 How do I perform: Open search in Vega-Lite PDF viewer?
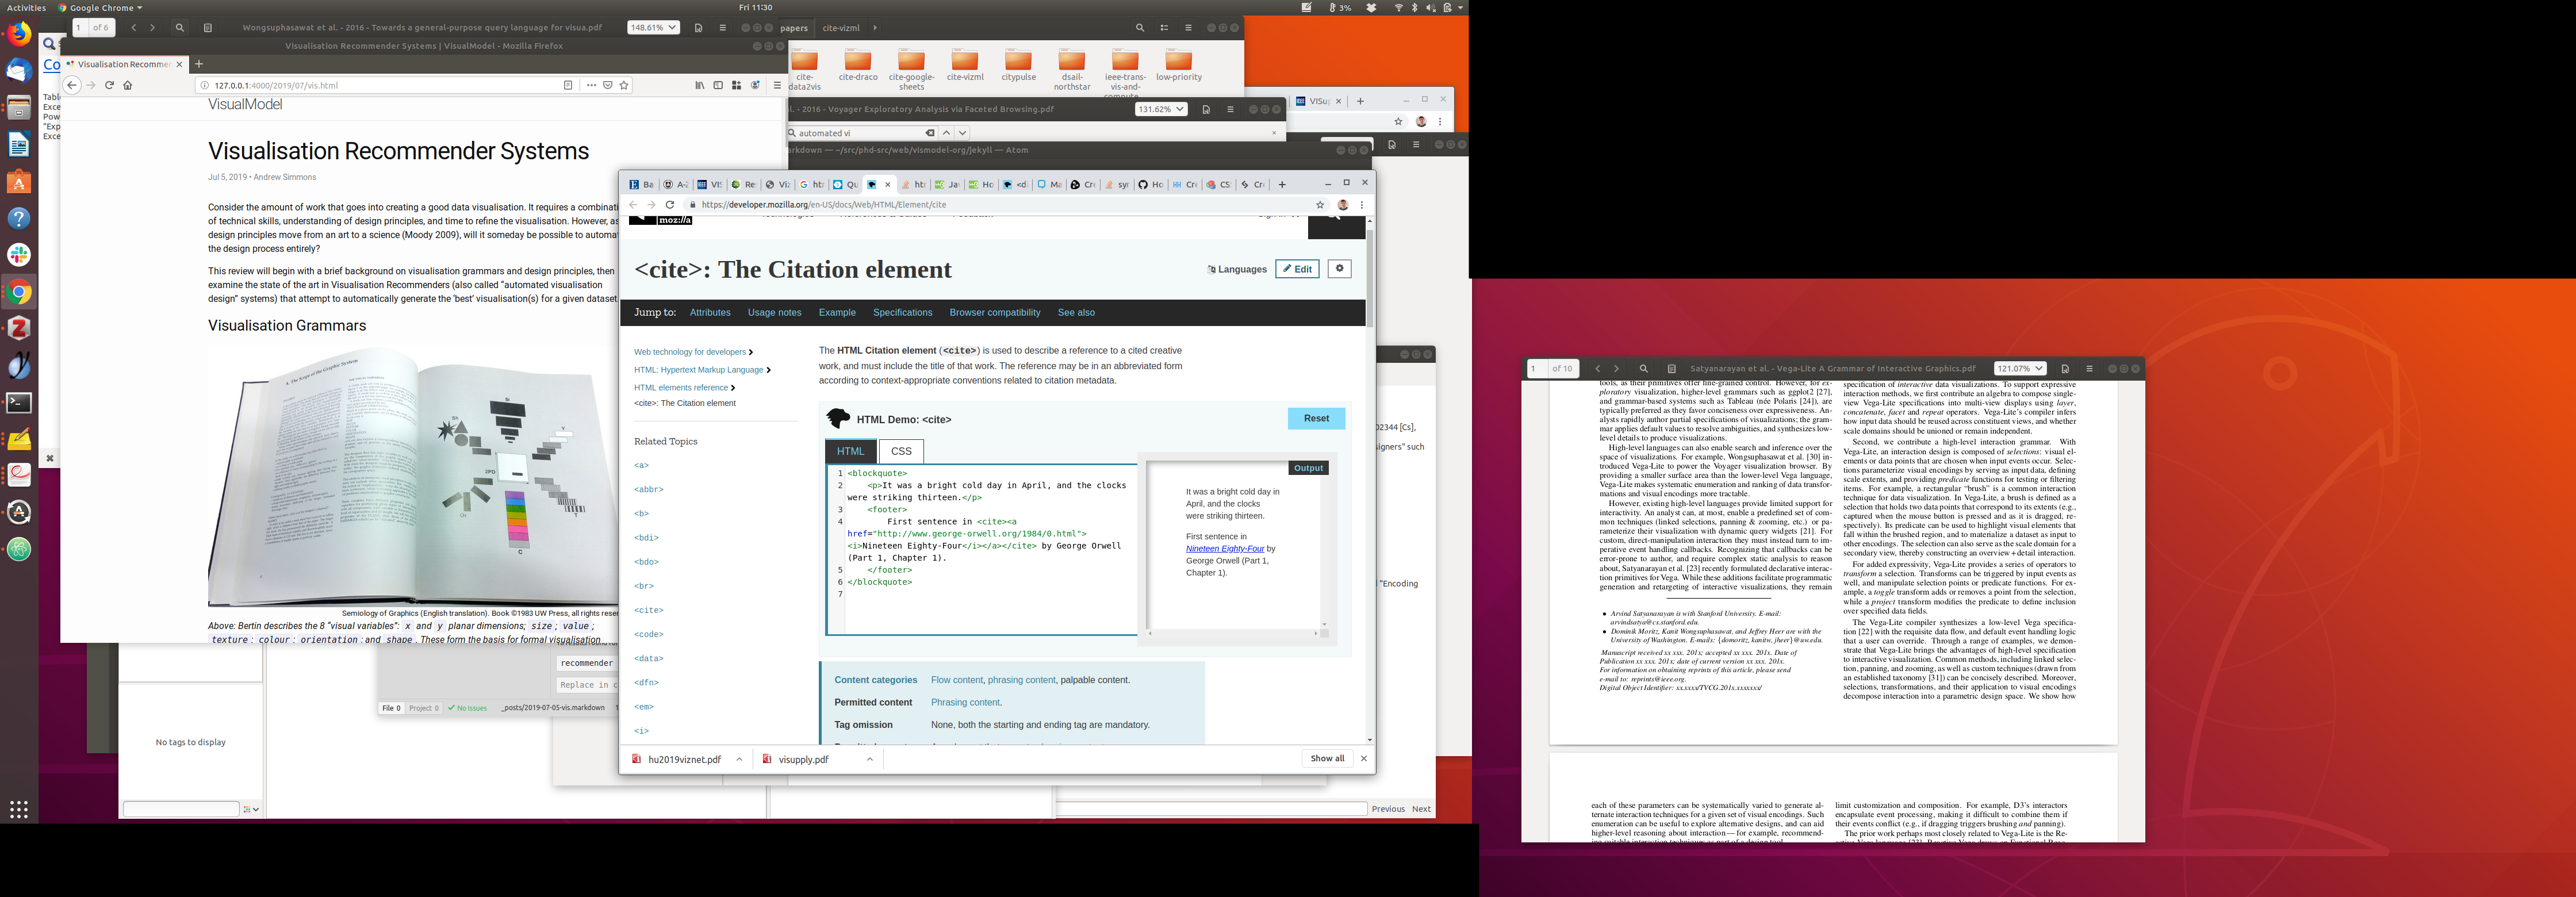click(1643, 369)
